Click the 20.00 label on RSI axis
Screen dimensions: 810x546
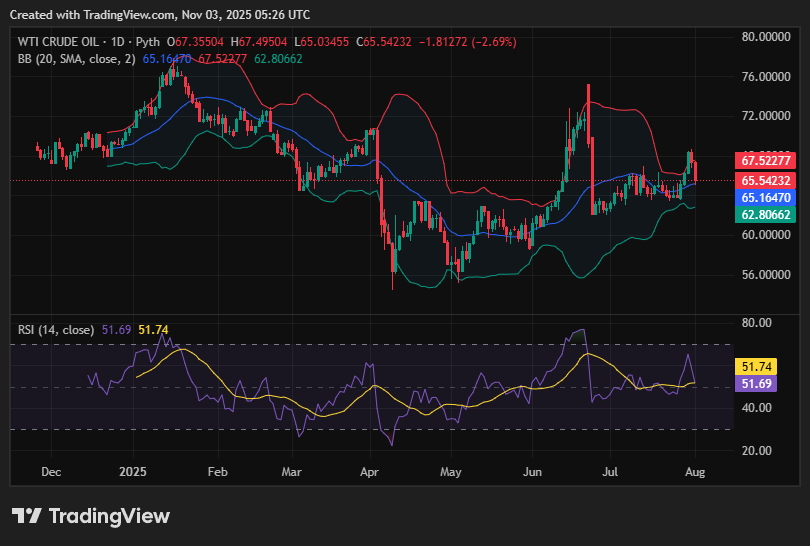(x=757, y=450)
